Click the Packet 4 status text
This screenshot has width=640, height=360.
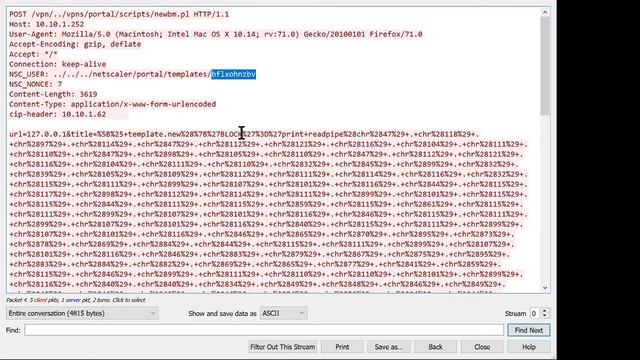76,300
